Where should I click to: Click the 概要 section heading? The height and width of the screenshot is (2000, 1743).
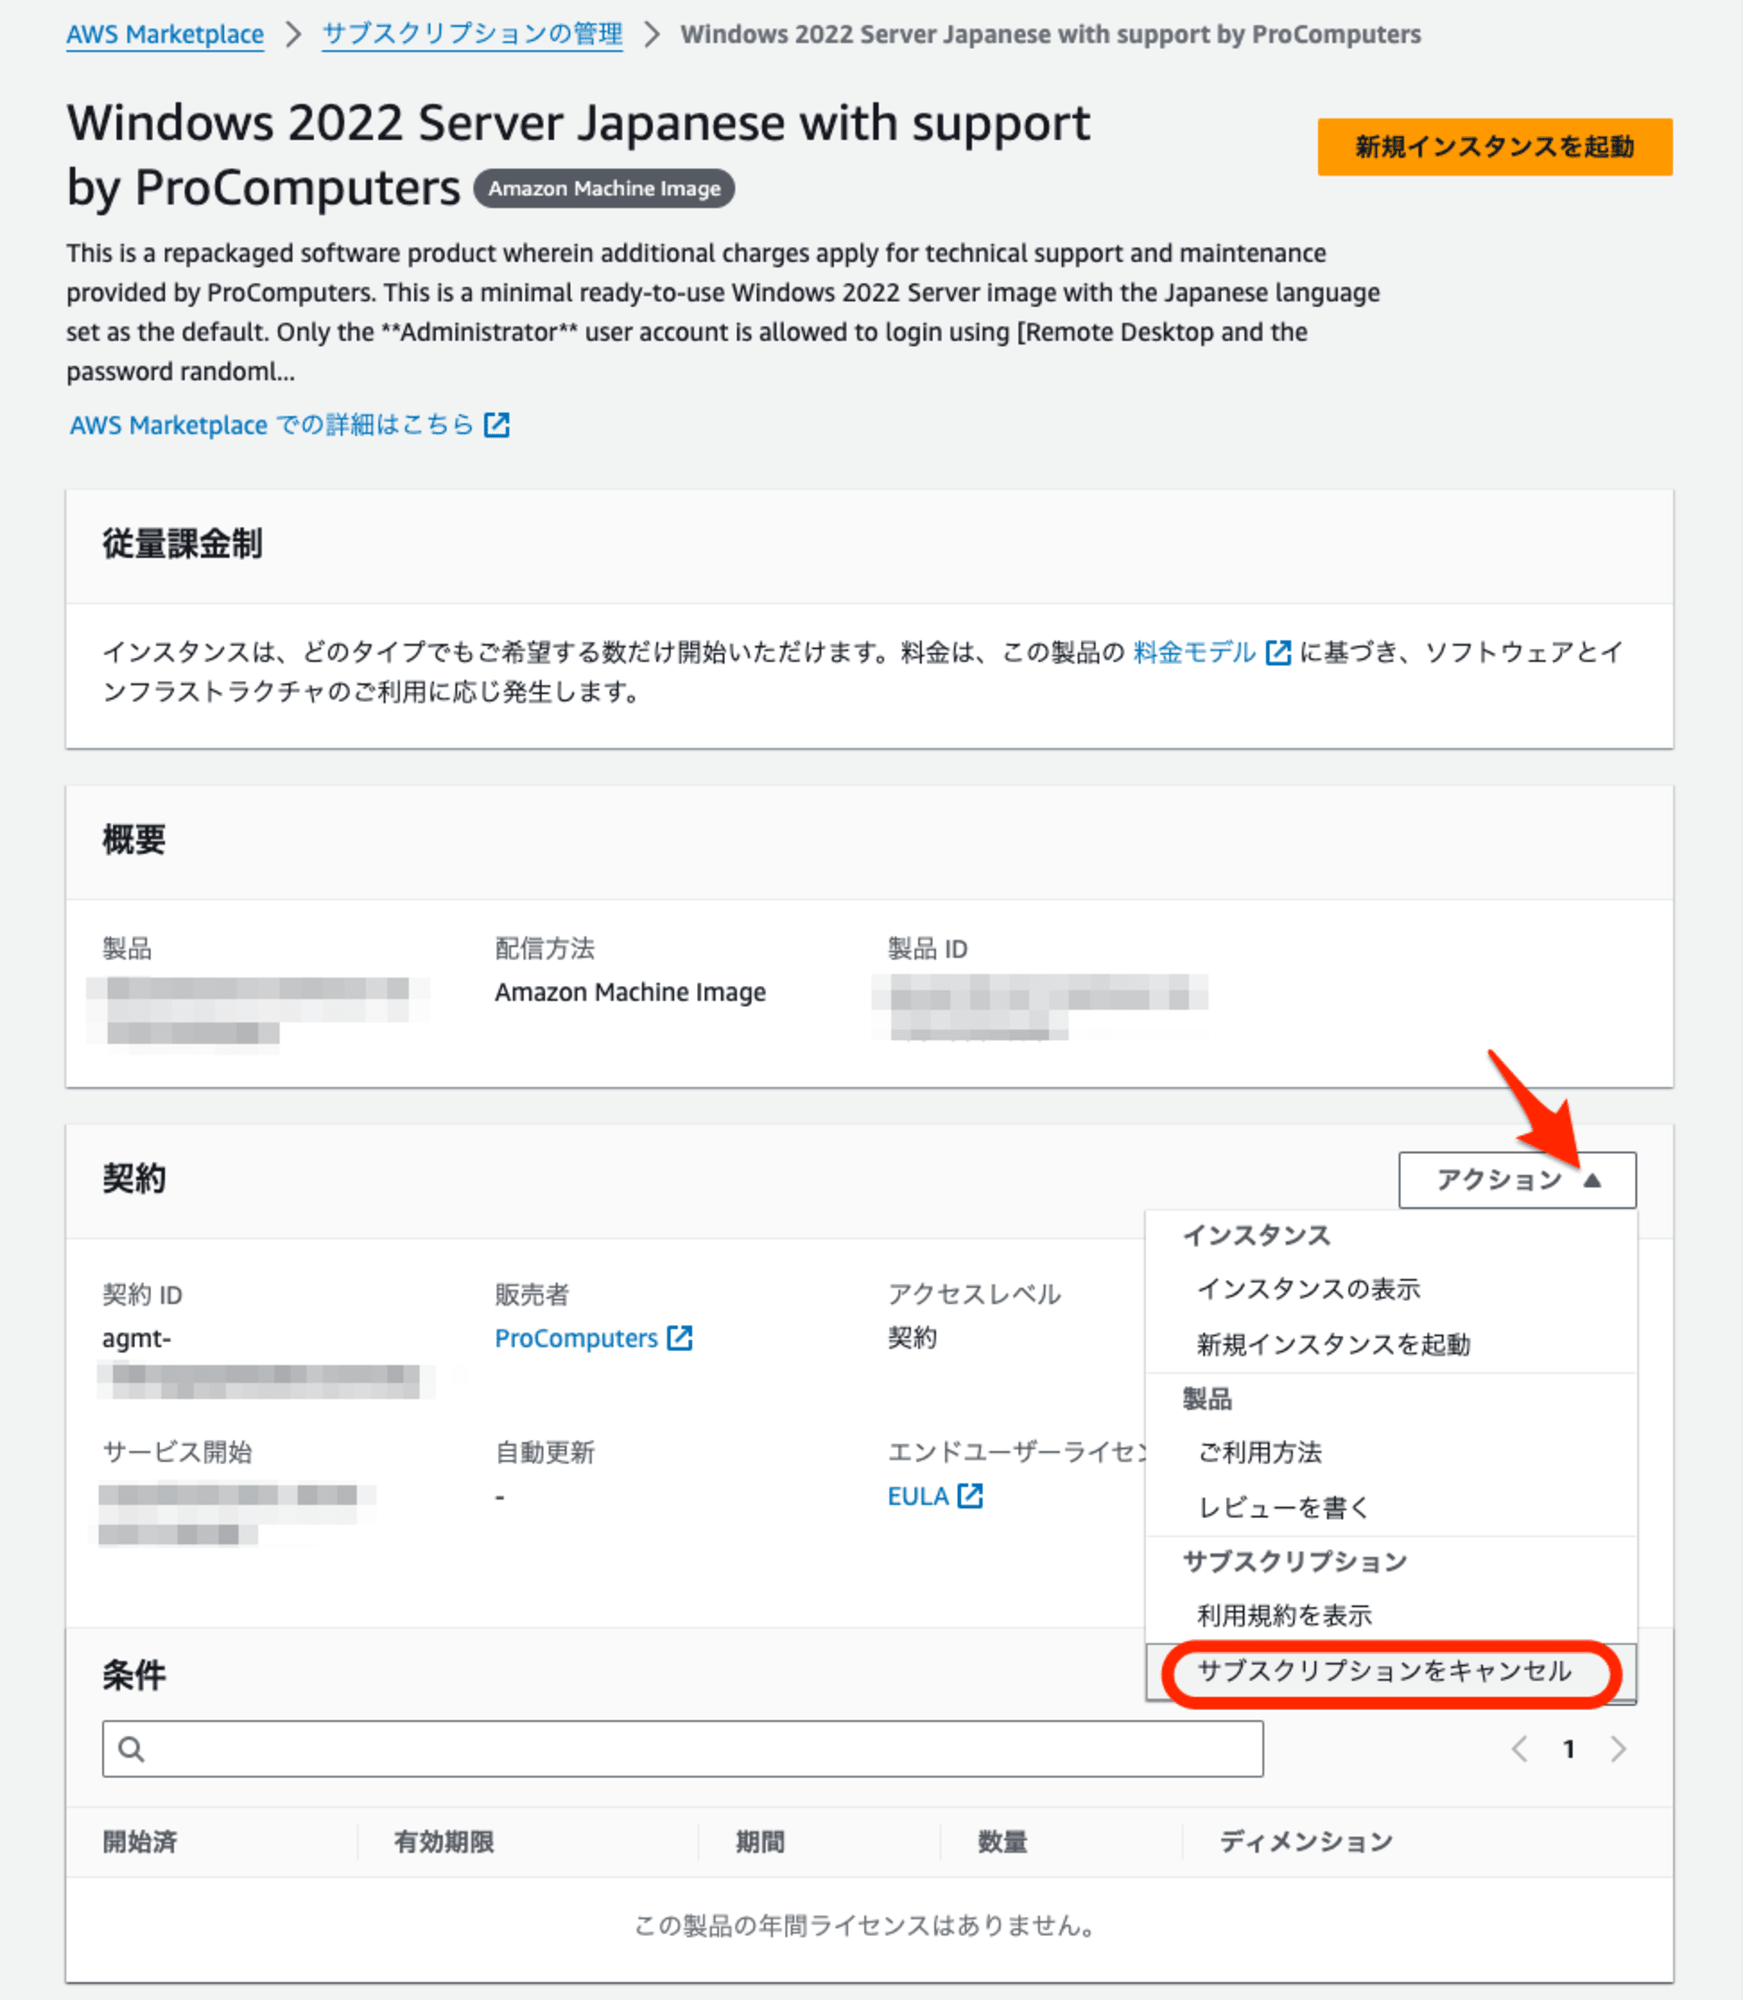coord(134,840)
